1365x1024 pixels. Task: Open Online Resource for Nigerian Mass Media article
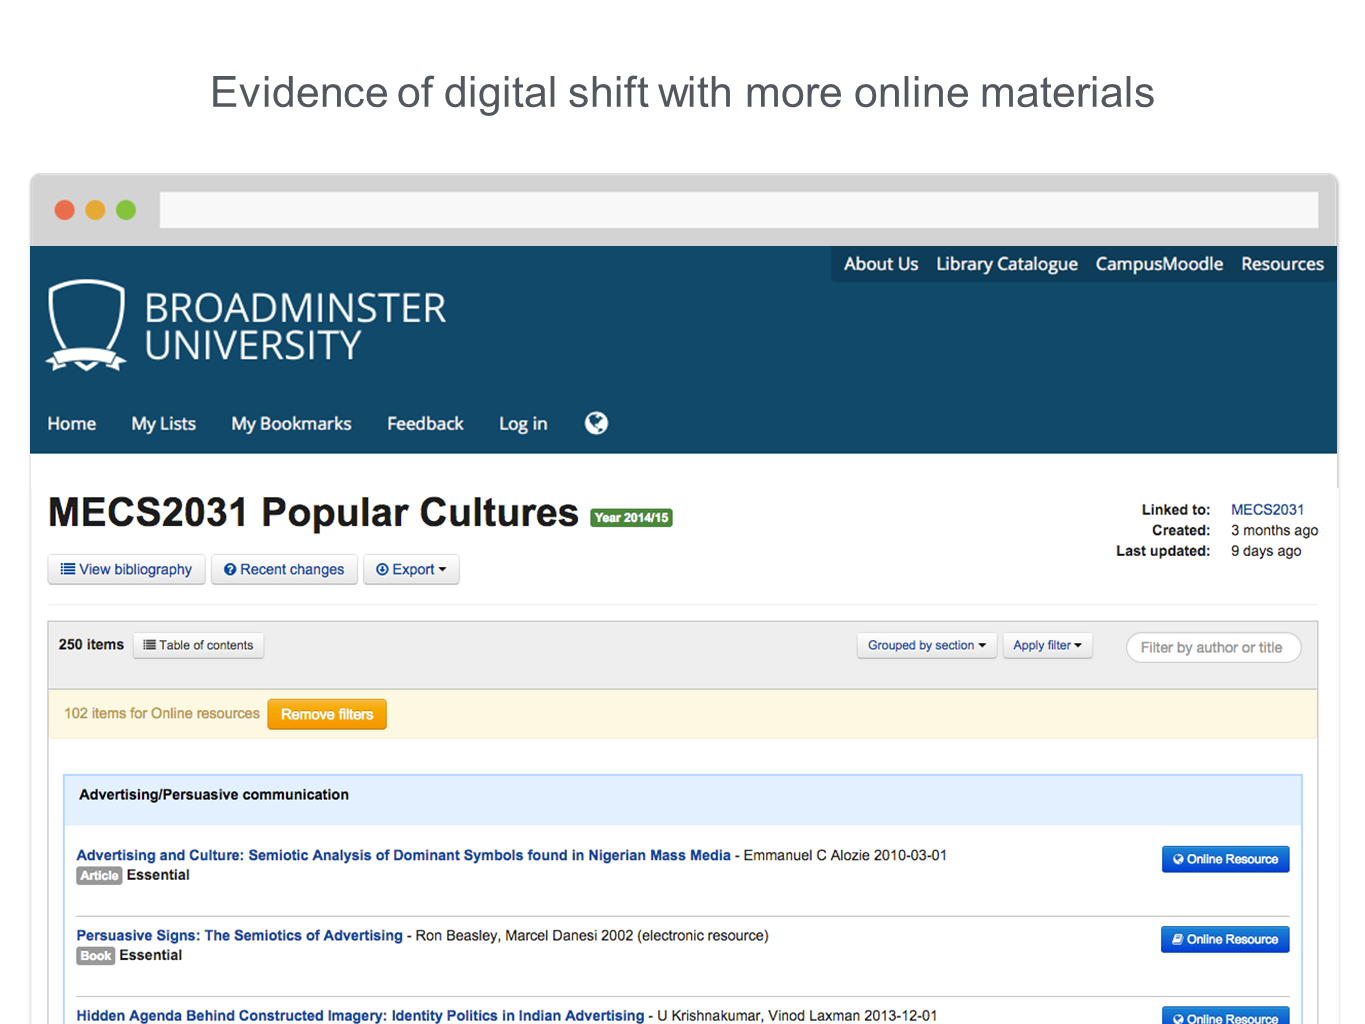[x=1225, y=859]
